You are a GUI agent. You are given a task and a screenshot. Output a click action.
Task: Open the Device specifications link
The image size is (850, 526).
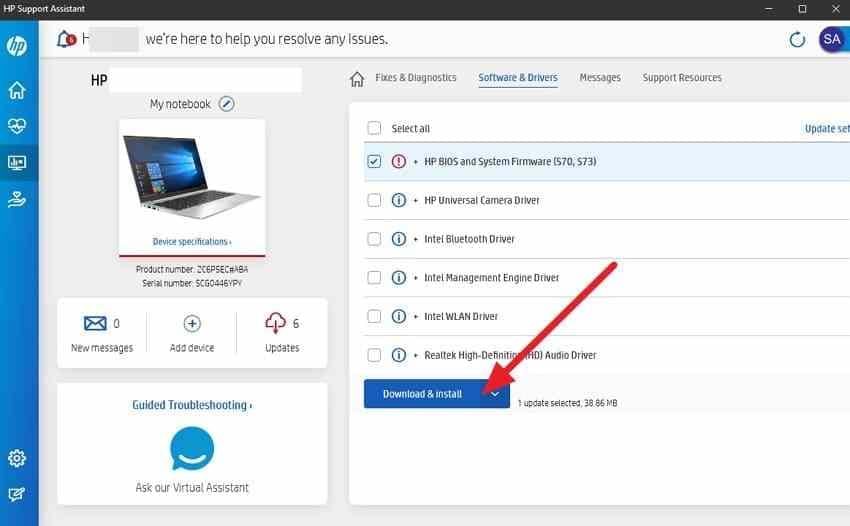[192, 241]
